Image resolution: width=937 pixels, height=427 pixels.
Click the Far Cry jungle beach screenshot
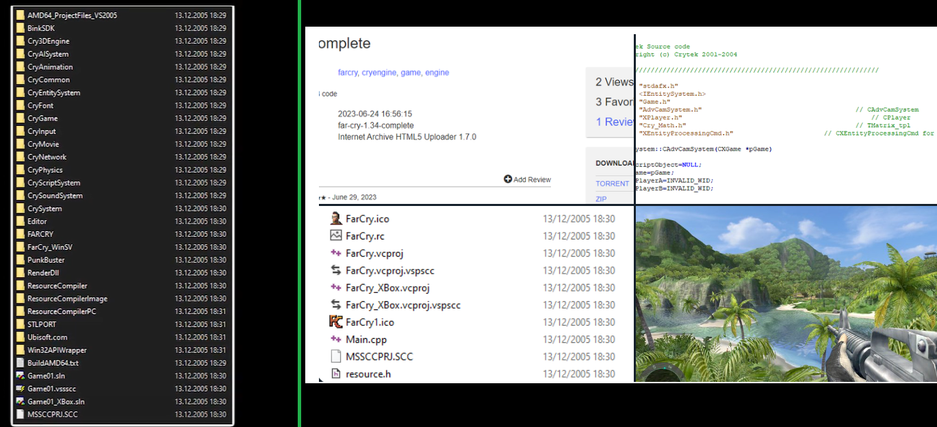(x=786, y=293)
